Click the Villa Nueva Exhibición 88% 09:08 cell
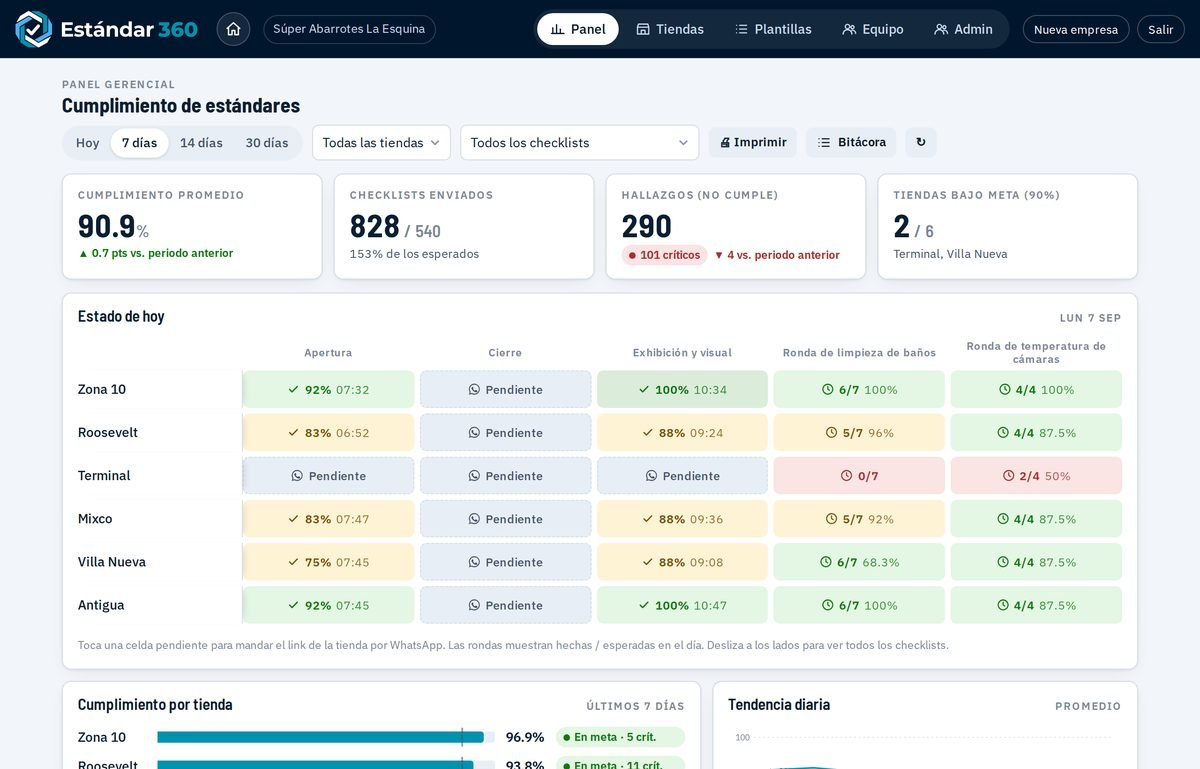Viewport: 1200px width, 769px height. 682,562
